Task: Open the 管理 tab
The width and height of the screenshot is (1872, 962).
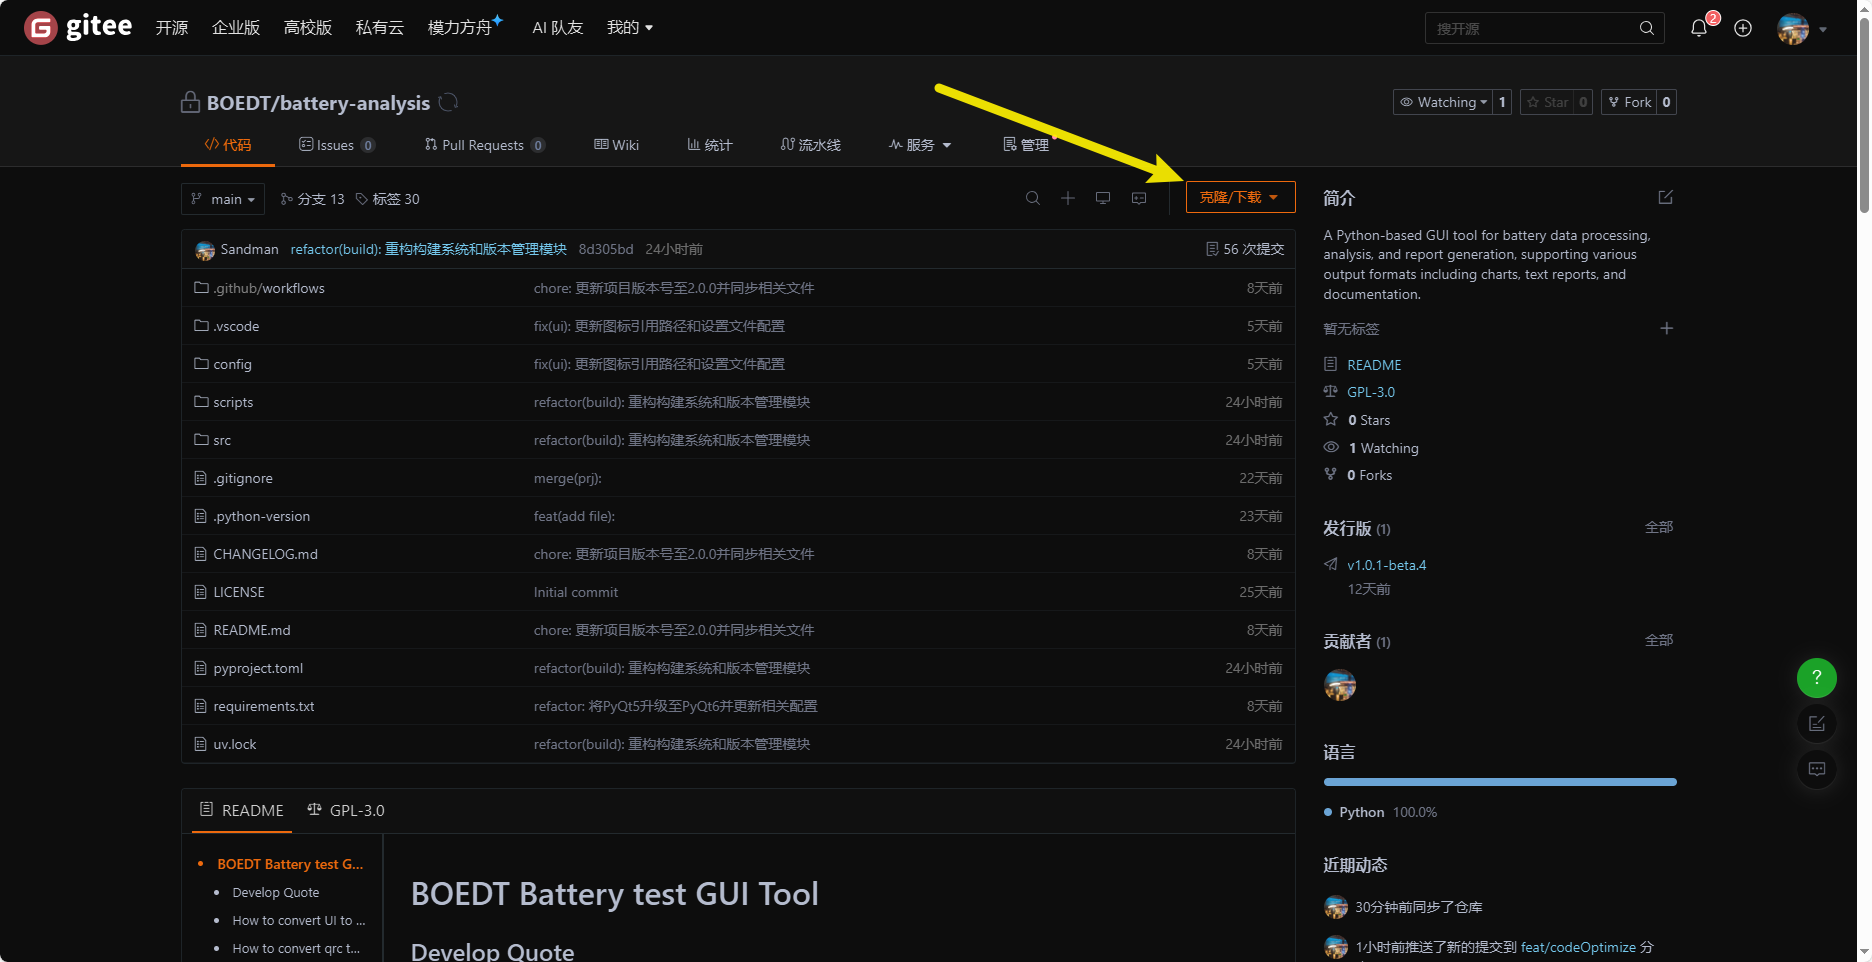Action: tap(1026, 145)
